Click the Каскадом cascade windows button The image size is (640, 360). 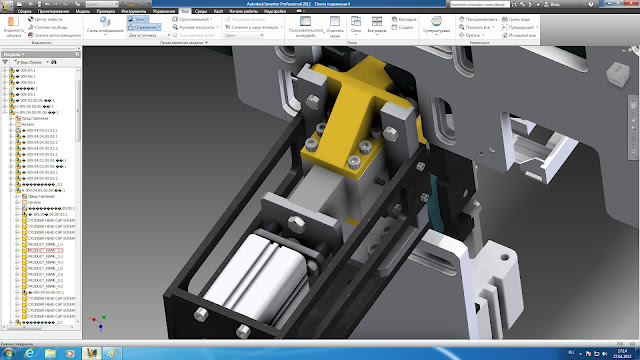point(404,19)
